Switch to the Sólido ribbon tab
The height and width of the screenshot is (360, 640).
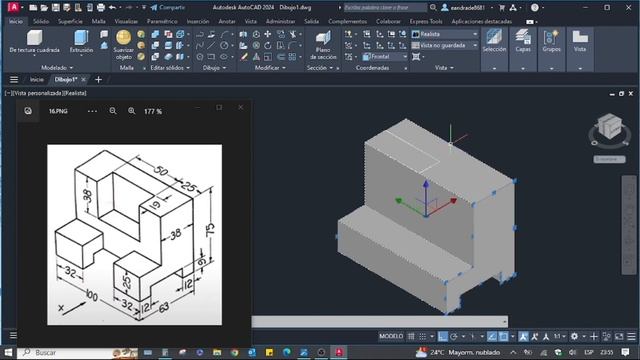pyautogui.click(x=41, y=21)
